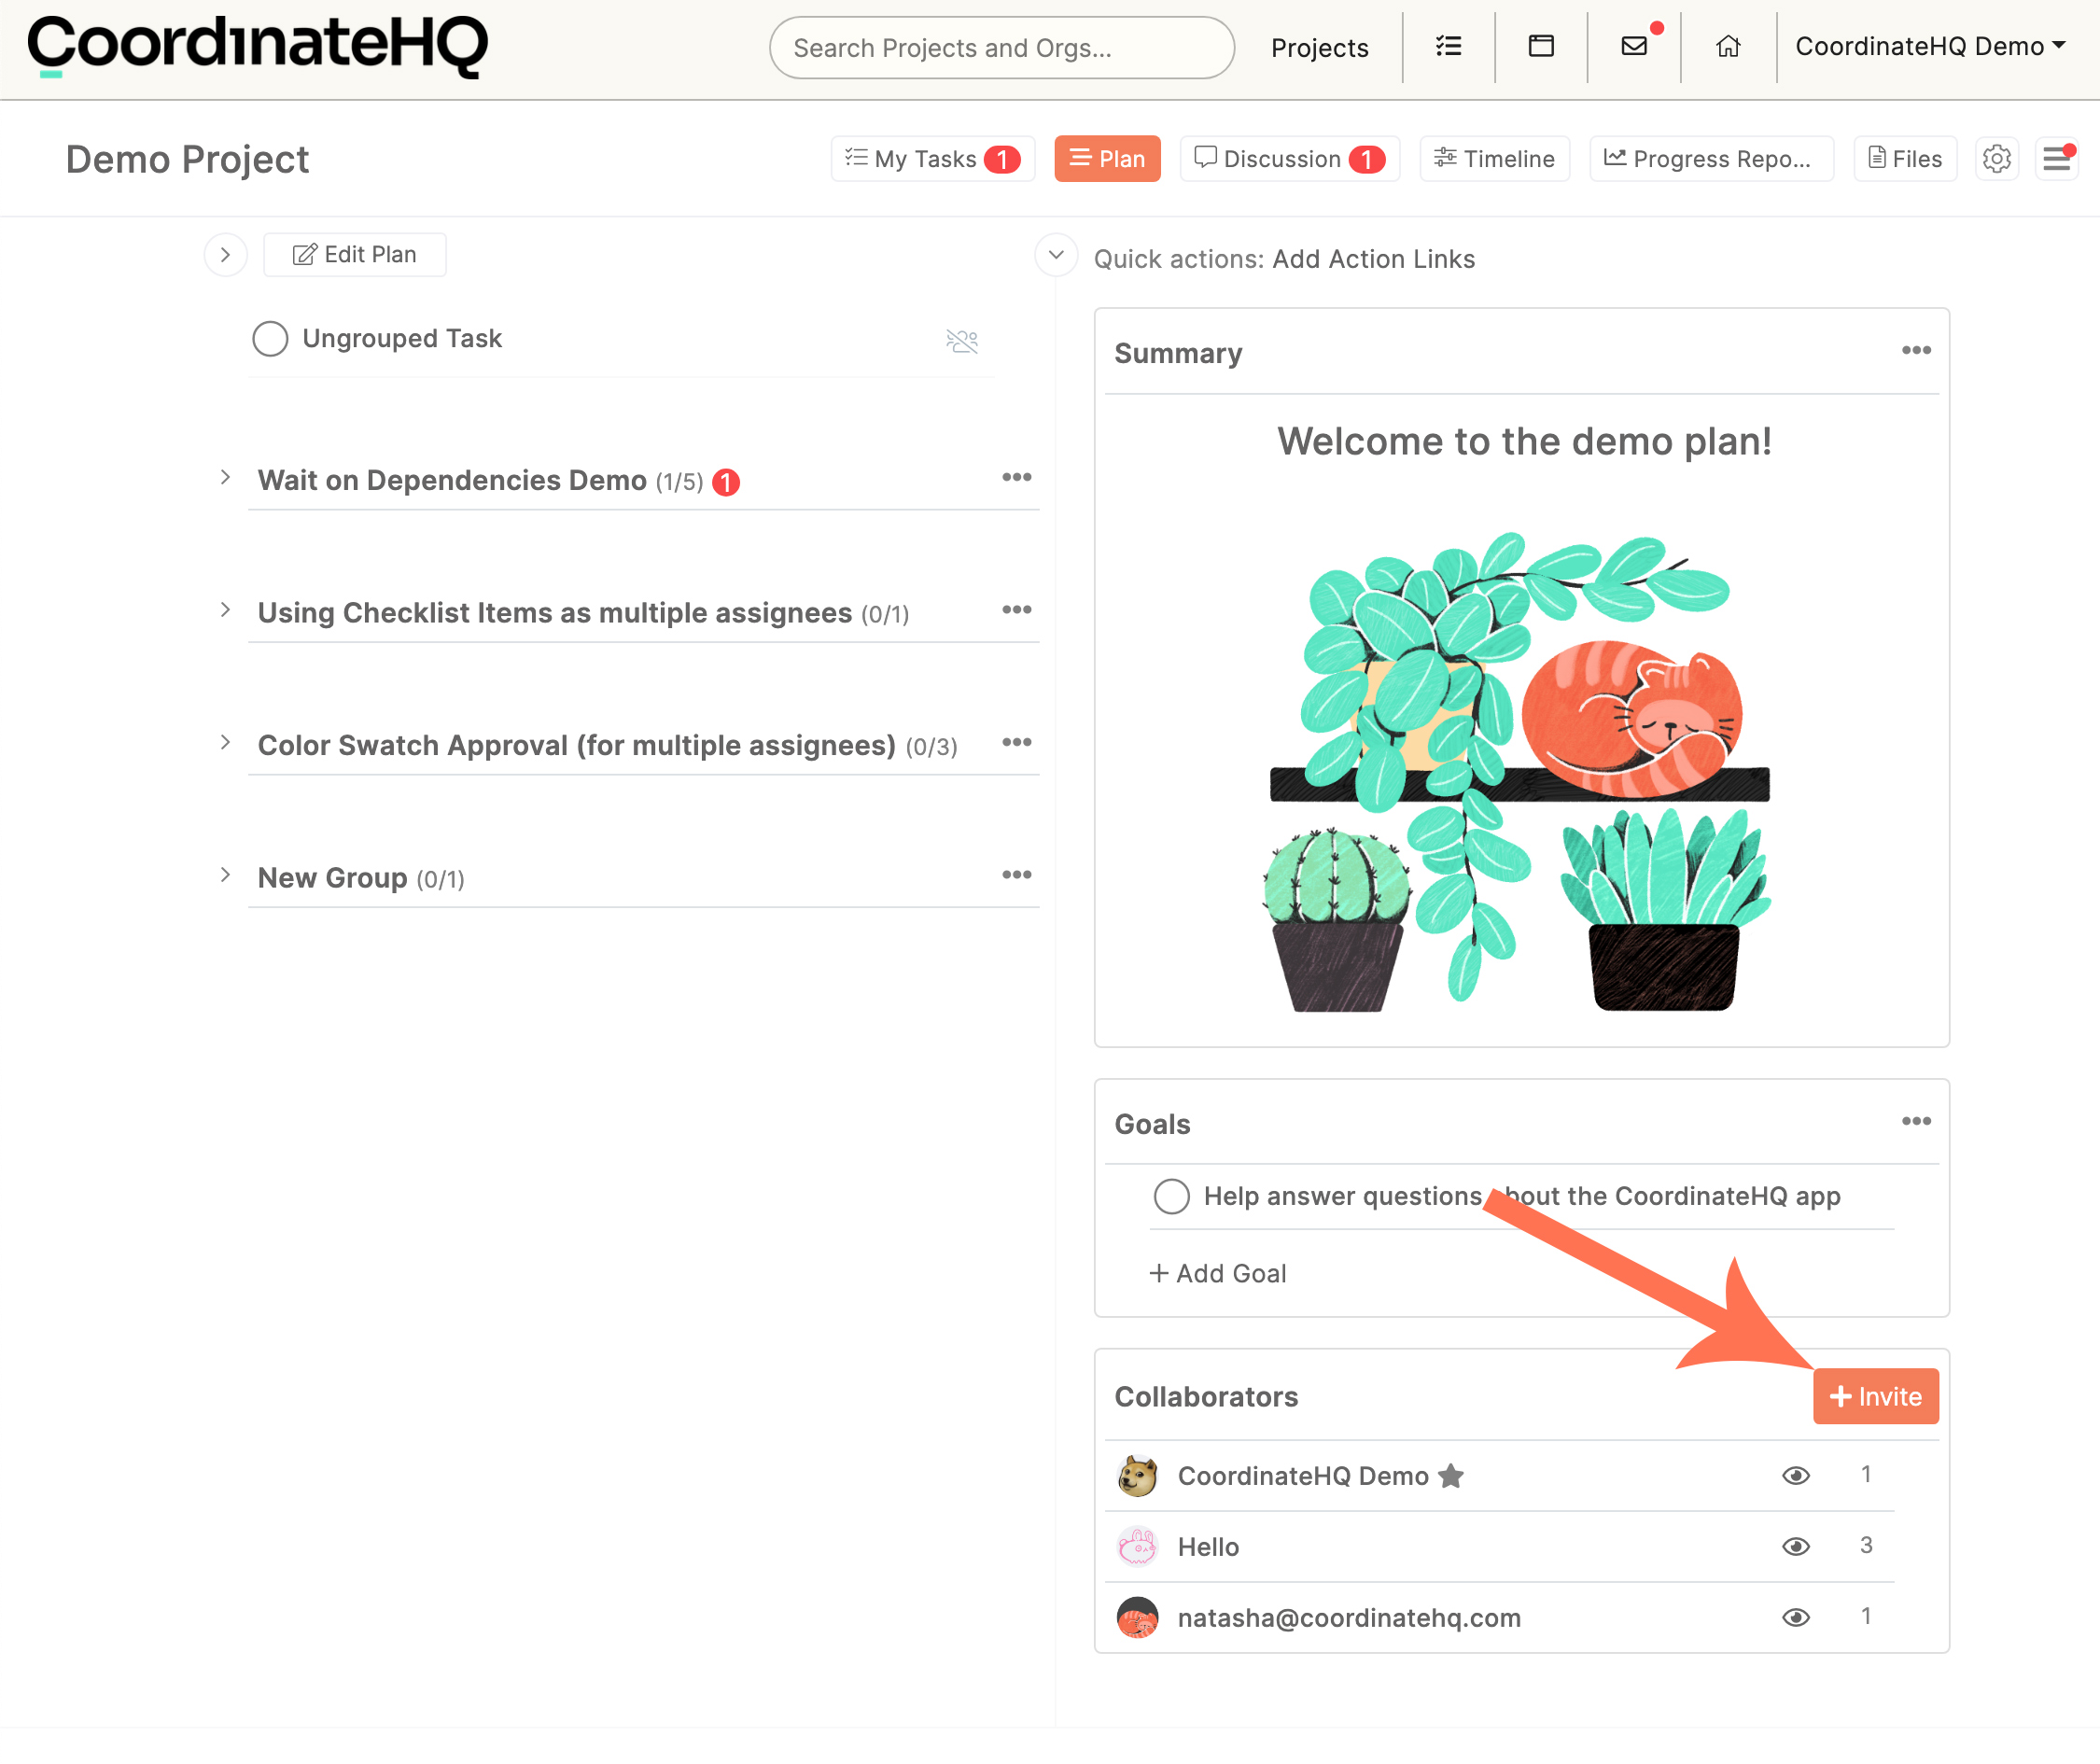Toggle visibility eye for natasha@coordinatehq.com
This screenshot has height=1764, width=2100.
(1796, 1617)
